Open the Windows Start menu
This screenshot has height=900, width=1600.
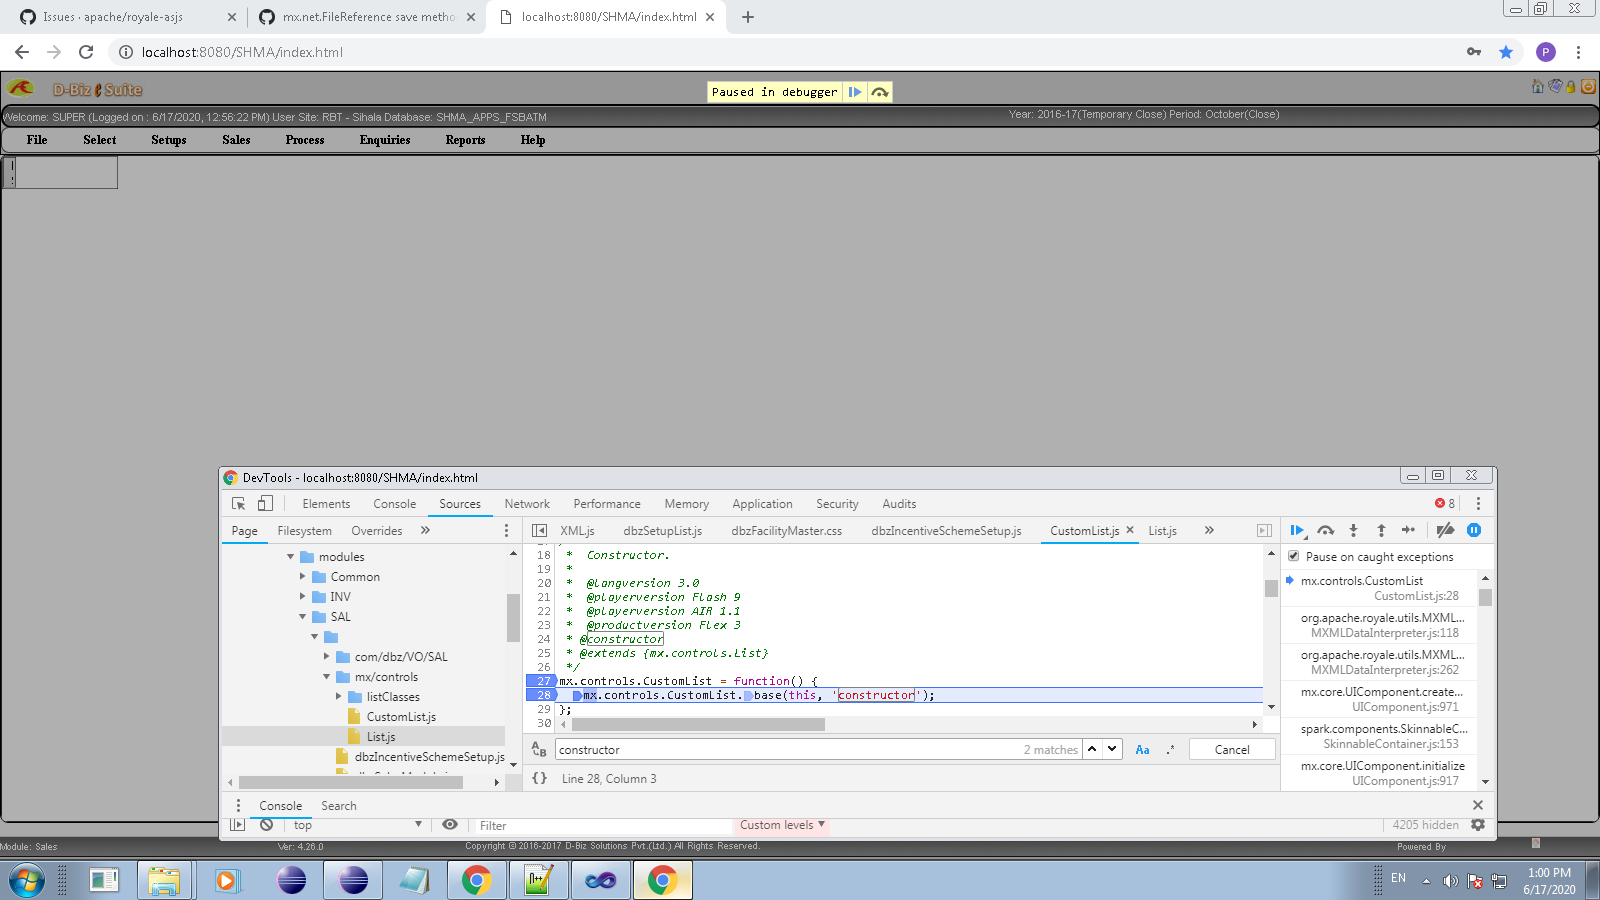coord(27,881)
